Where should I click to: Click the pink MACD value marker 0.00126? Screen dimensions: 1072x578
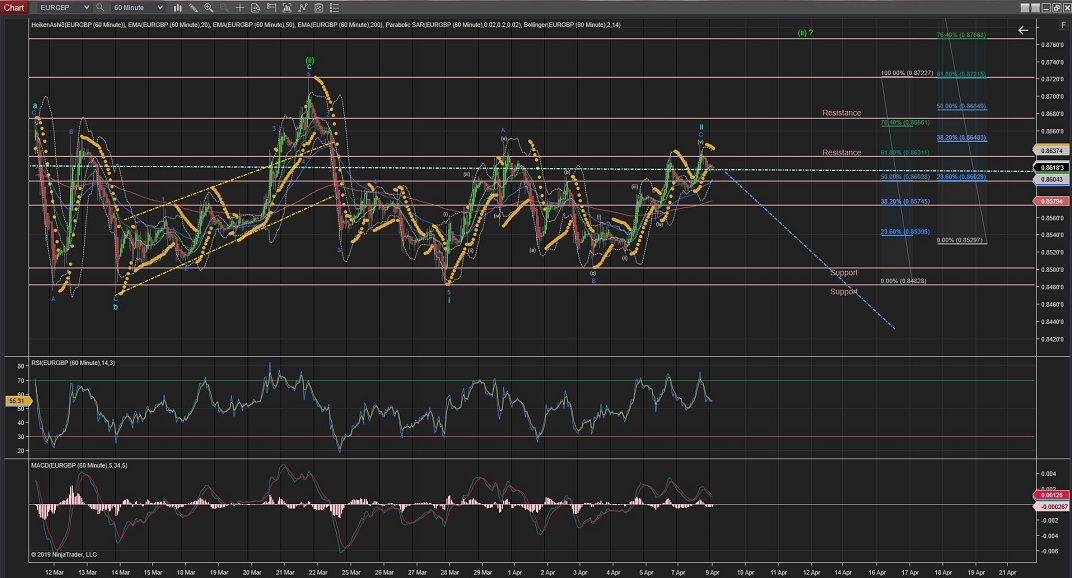coord(1051,495)
